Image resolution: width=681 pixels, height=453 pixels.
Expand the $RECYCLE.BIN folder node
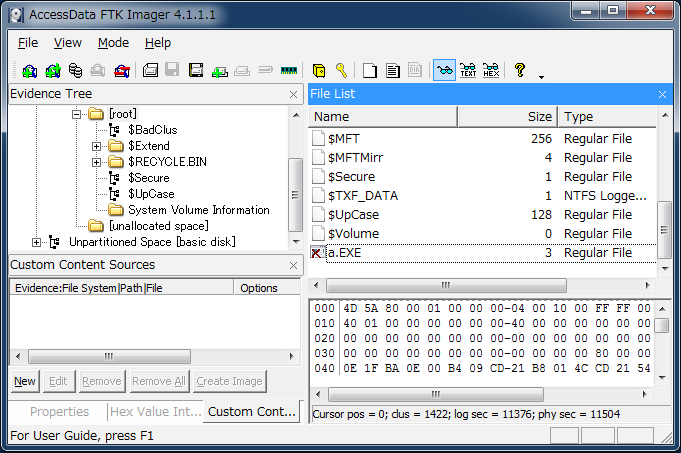(96, 162)
